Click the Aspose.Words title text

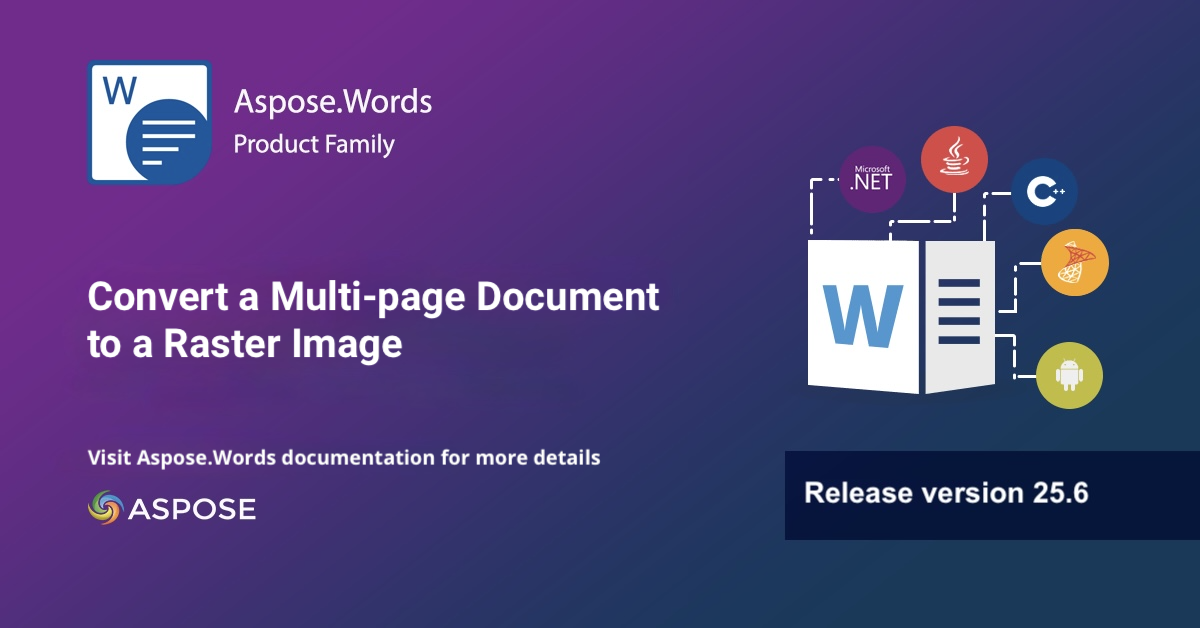click(x=332, y=101)
